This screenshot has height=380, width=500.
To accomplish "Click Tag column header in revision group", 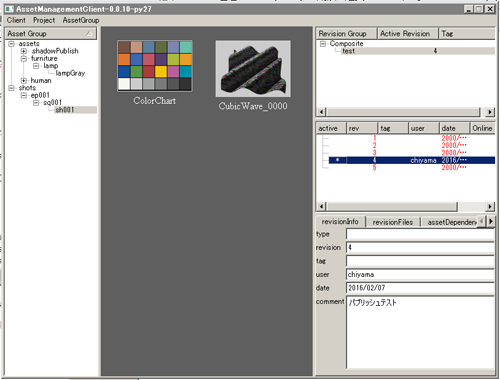I will click(467, 33).
